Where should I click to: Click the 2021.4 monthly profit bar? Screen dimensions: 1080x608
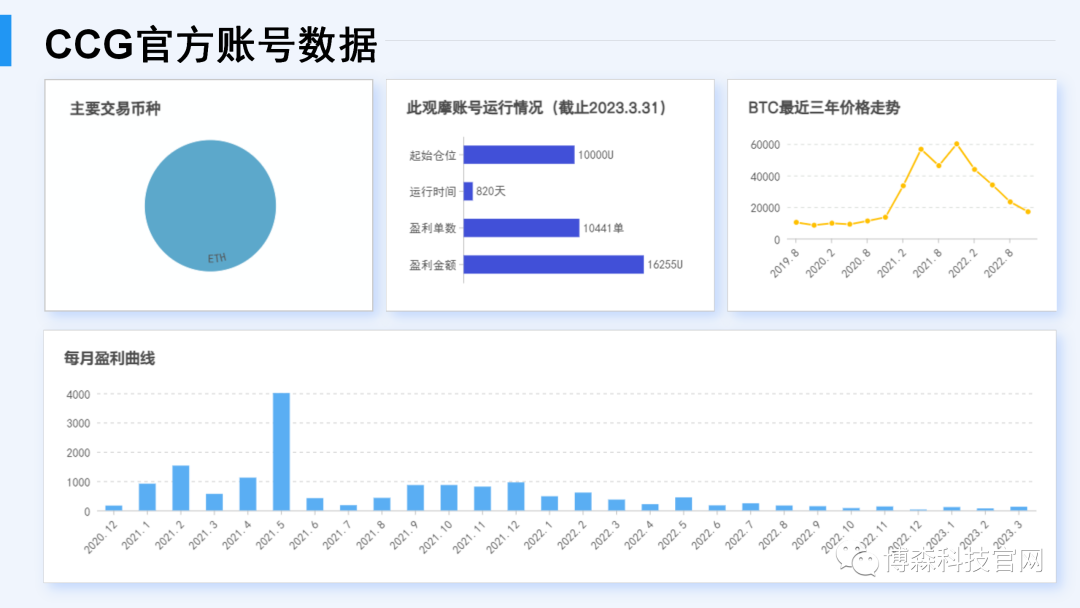248,494
